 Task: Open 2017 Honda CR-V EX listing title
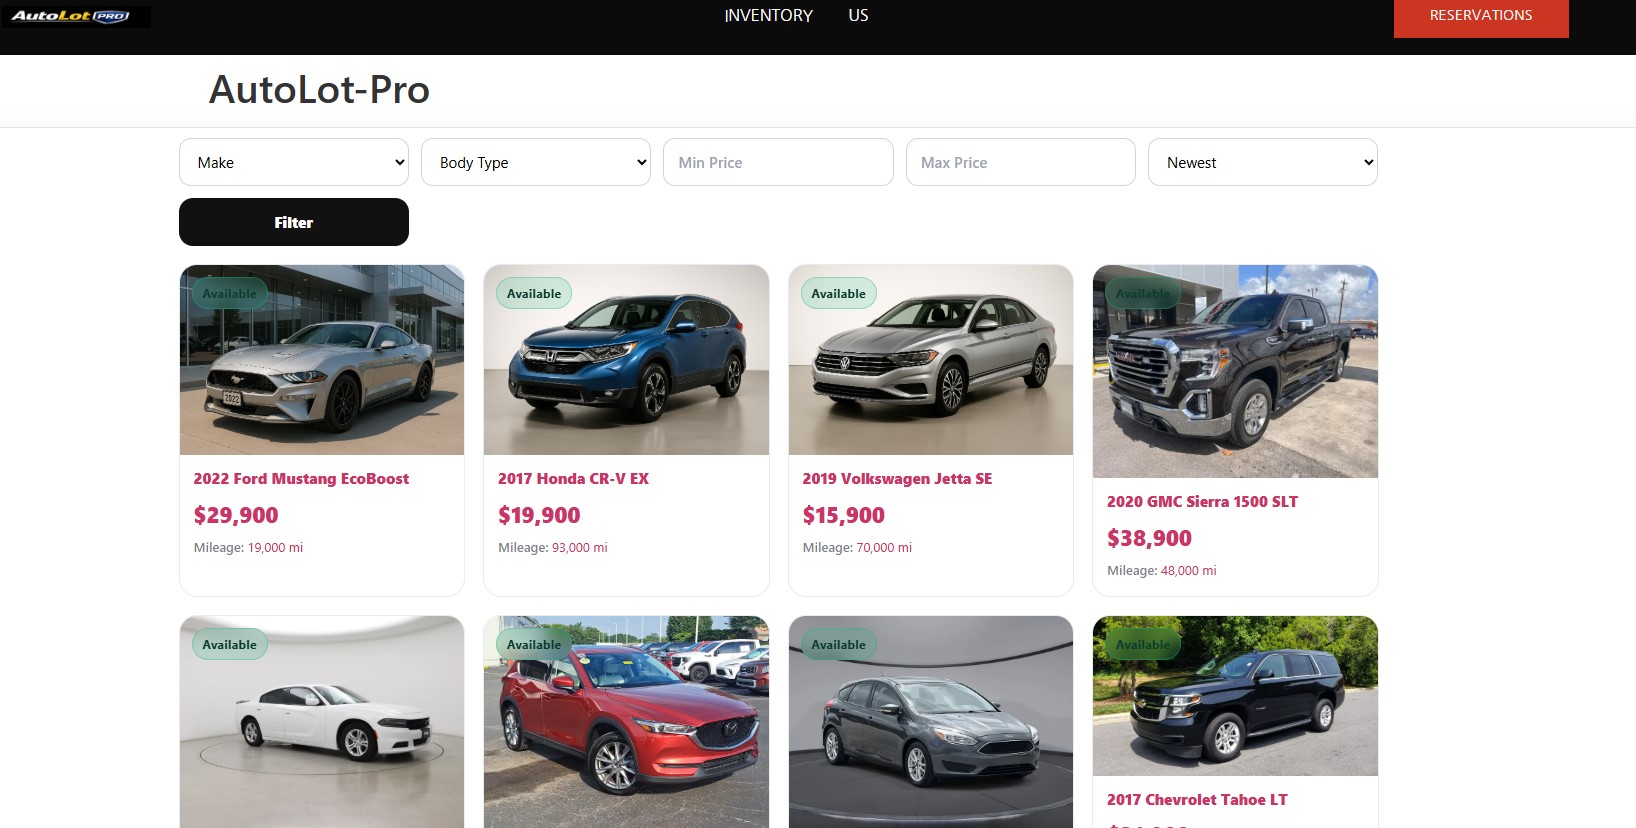click(x=573, y=479)
